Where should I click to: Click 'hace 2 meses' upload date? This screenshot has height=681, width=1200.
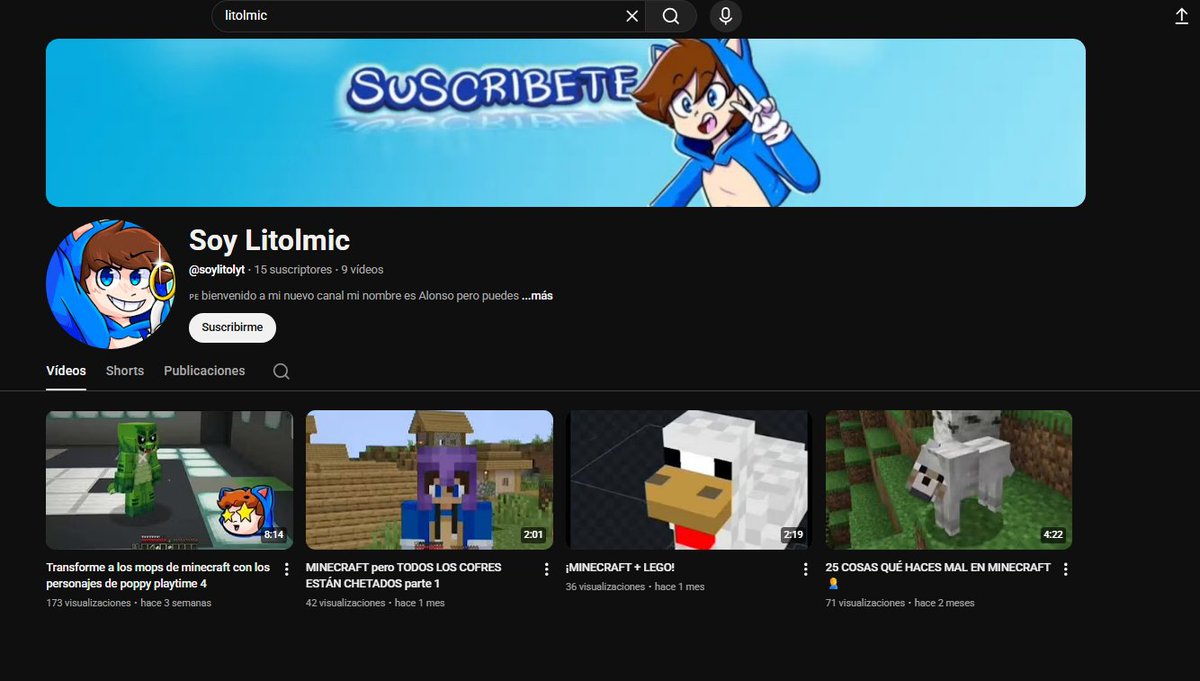[945, 603]
